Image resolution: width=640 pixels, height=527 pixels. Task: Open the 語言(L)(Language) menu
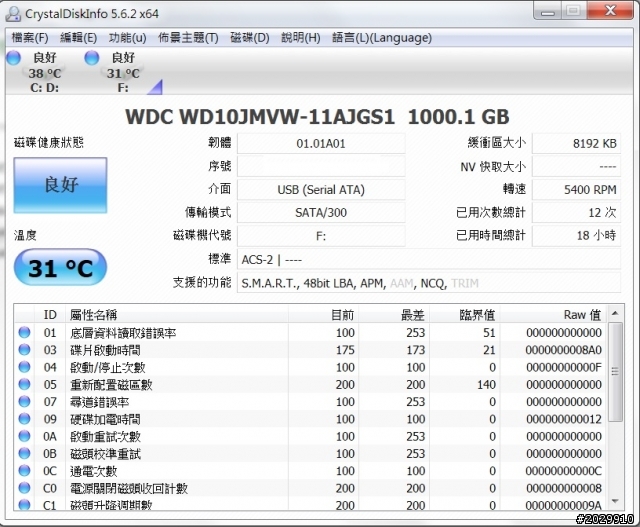click(382, 38)
